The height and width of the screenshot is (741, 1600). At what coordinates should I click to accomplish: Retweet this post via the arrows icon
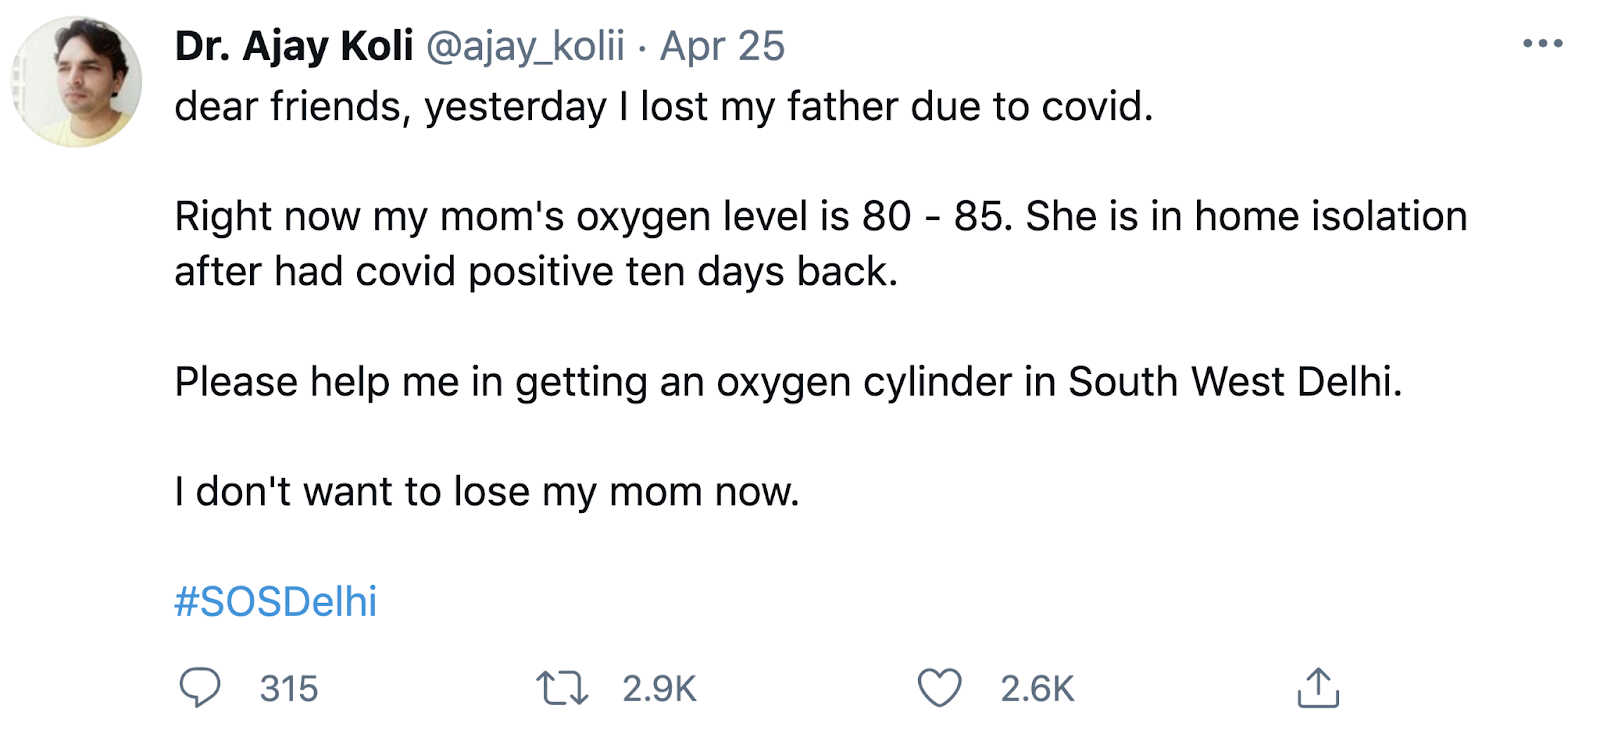pyautogui.click(x=562, y=688)
